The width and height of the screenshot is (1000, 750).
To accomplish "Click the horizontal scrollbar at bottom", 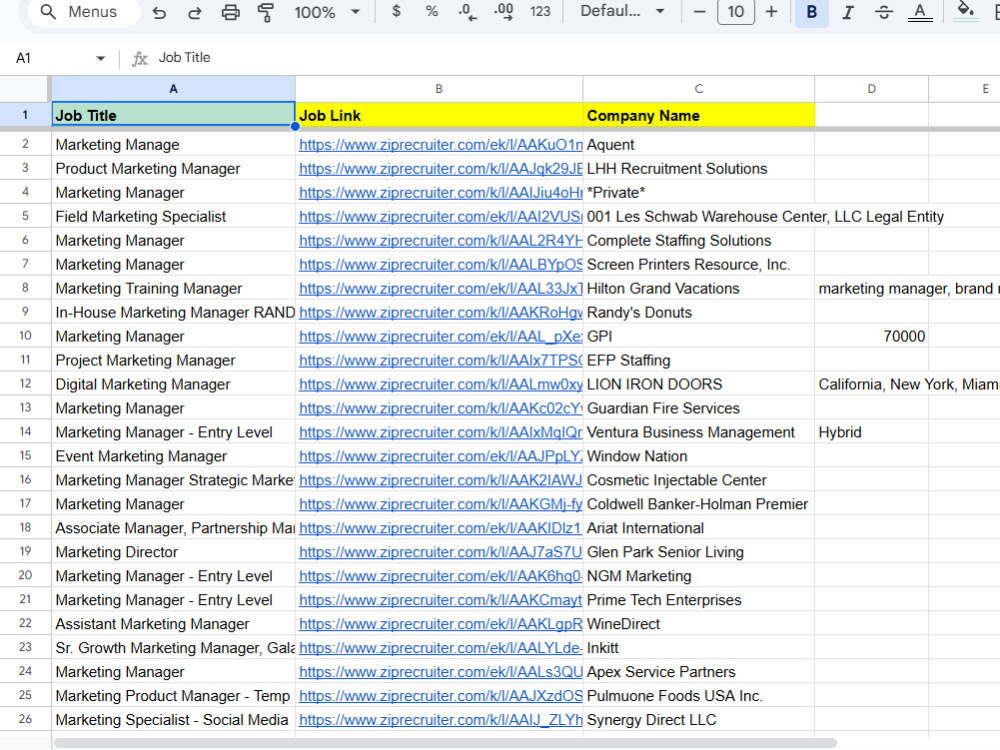I will (x=445, y=744).
